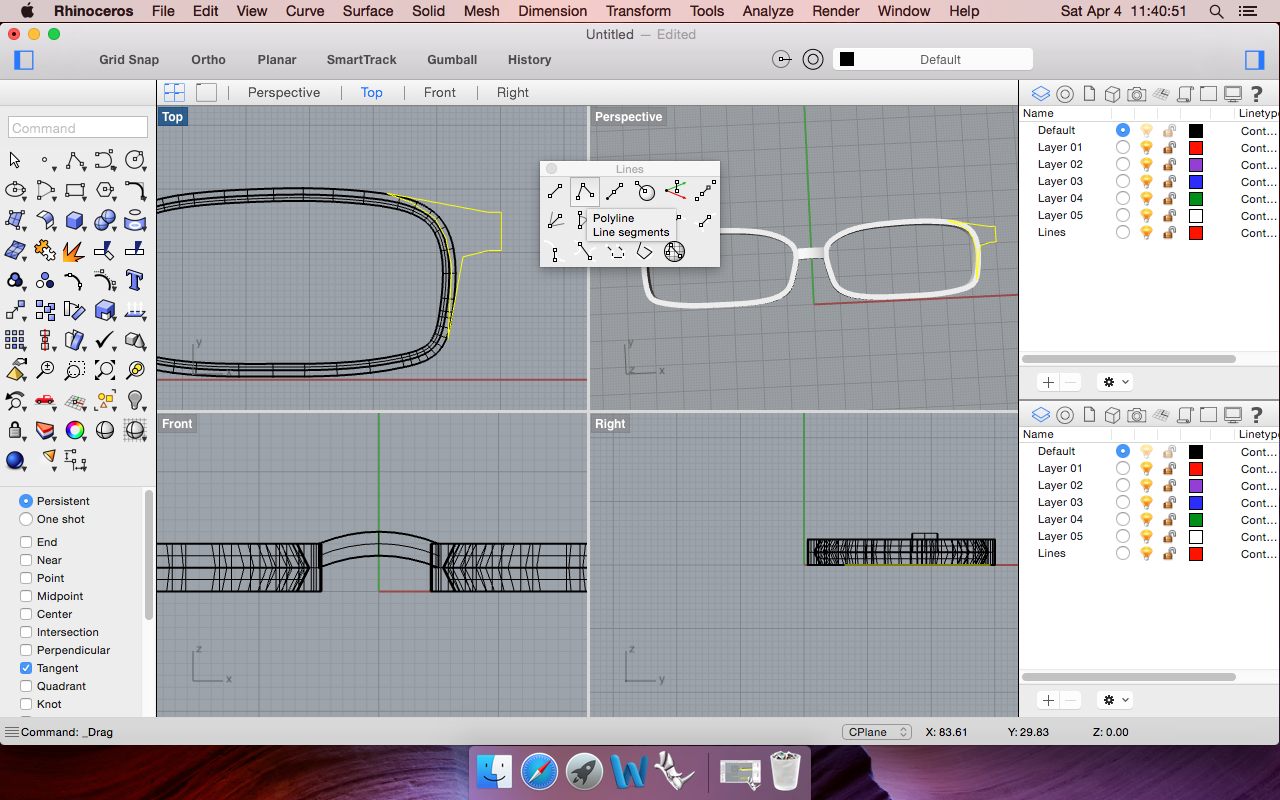Select the One shot radio option
Image resolution: width=1280 pixels, height=800 pixels.
26,519
